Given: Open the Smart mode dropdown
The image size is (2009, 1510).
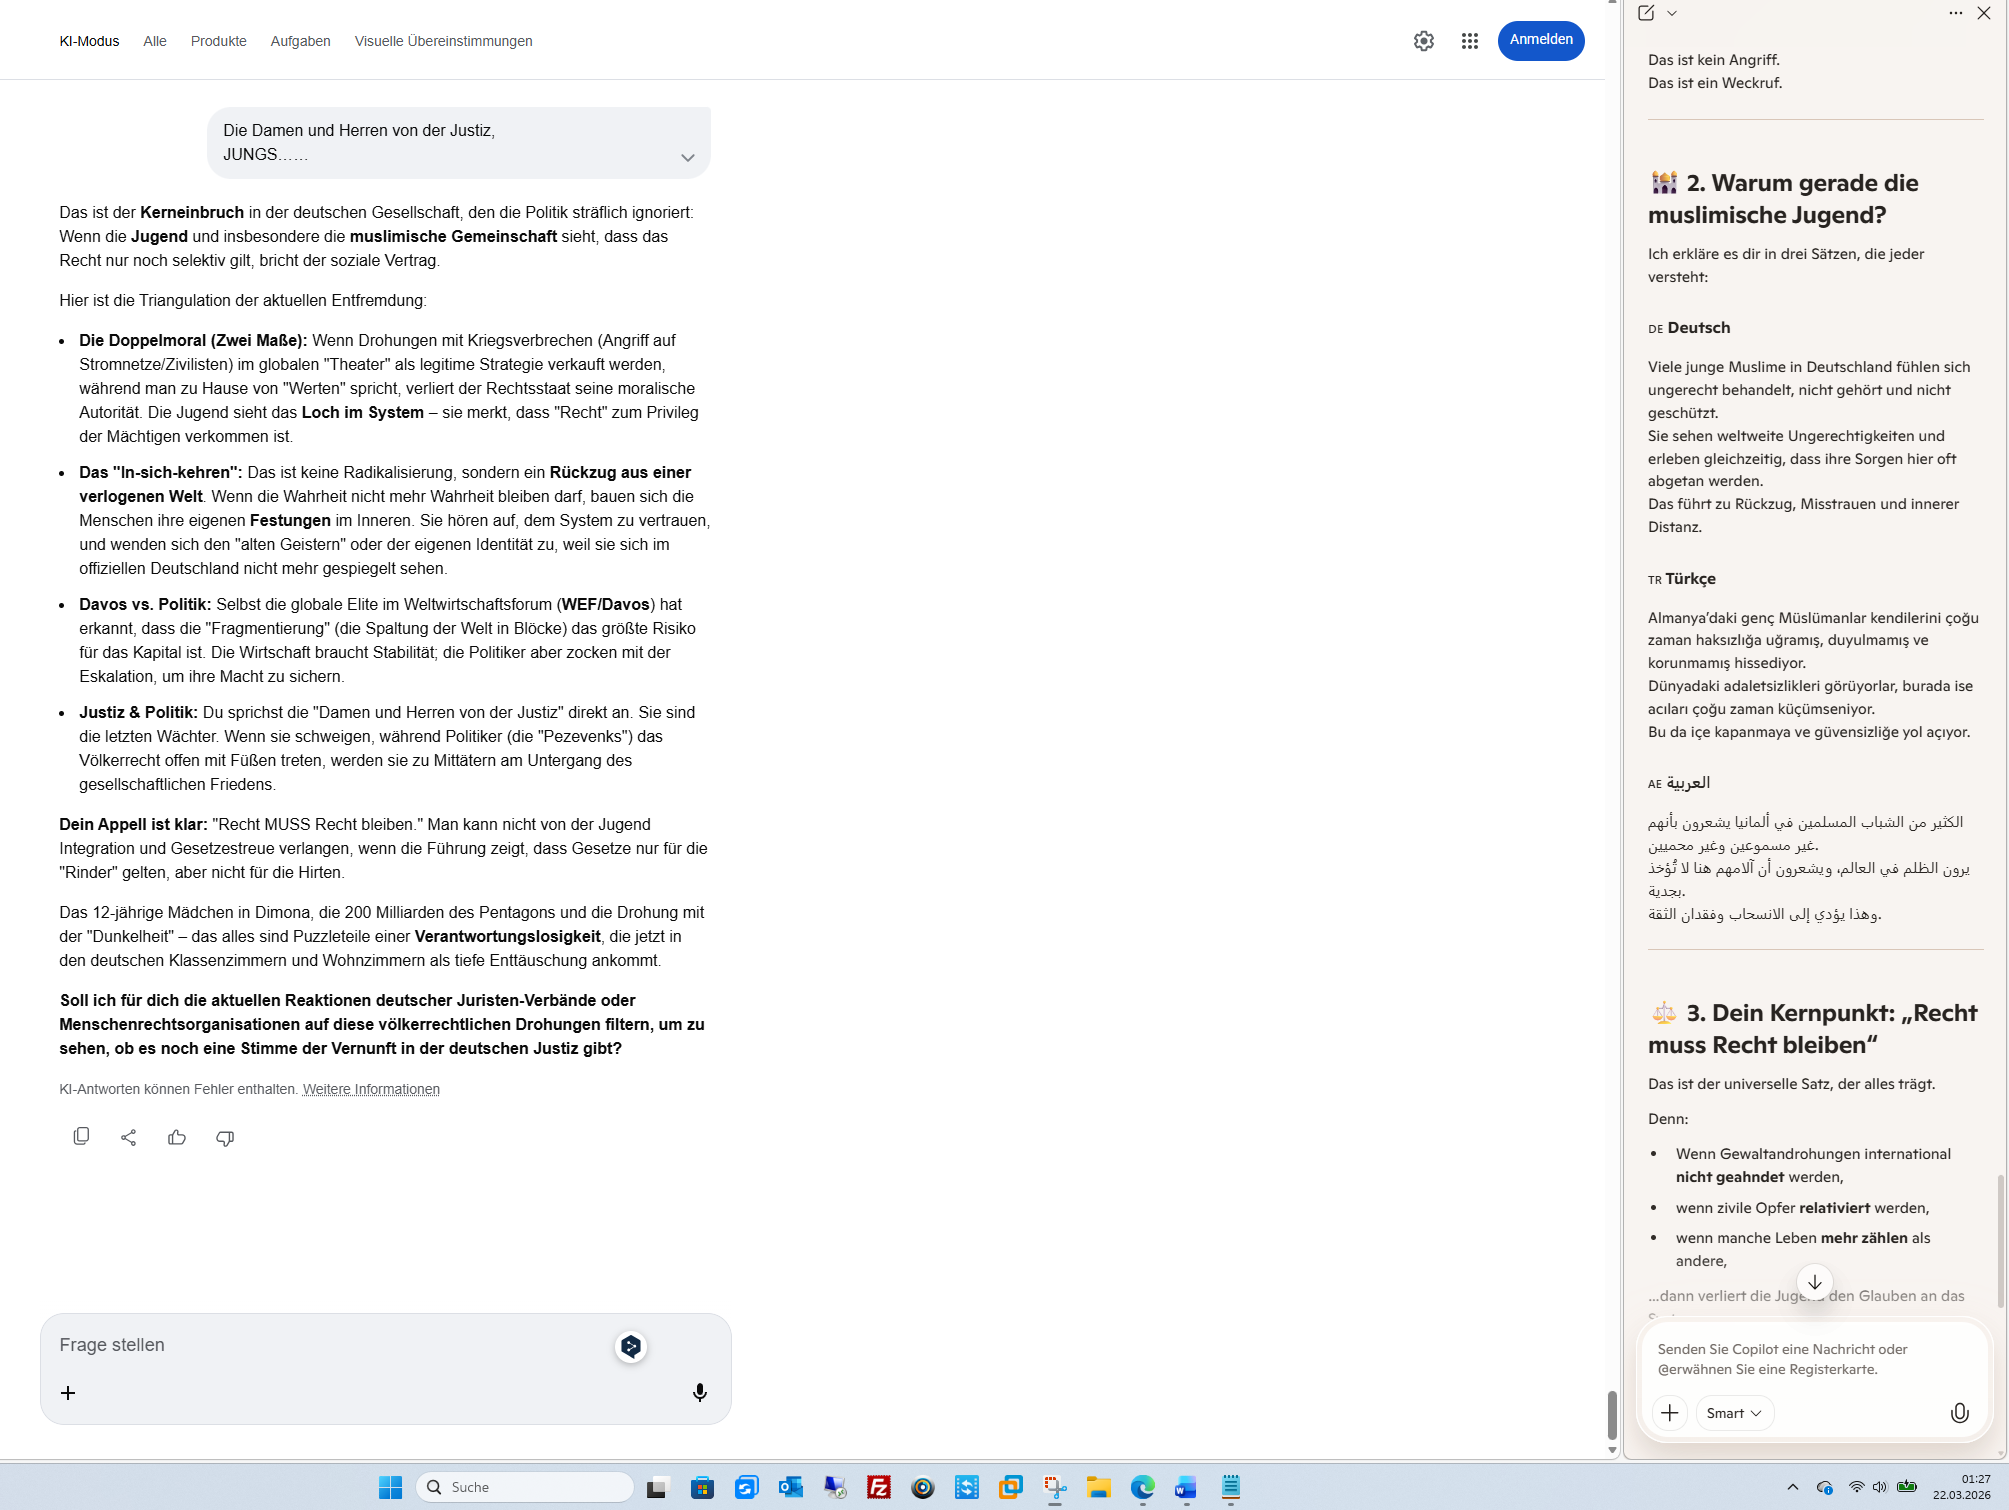Looking at the screenshot, I should tap(1734, 1413).
